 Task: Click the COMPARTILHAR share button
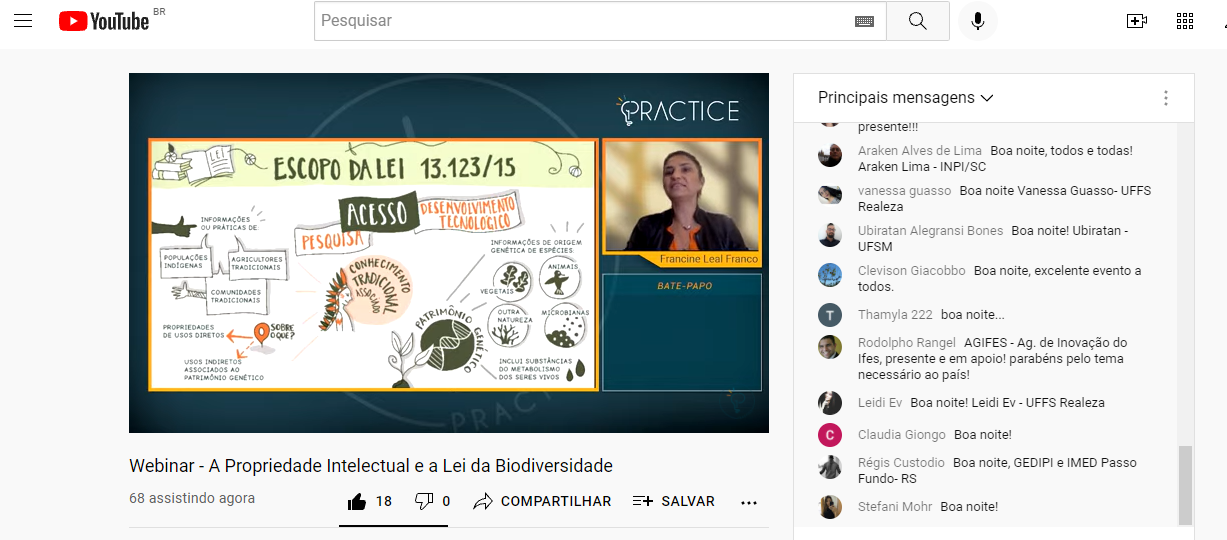tap(543, 501)
